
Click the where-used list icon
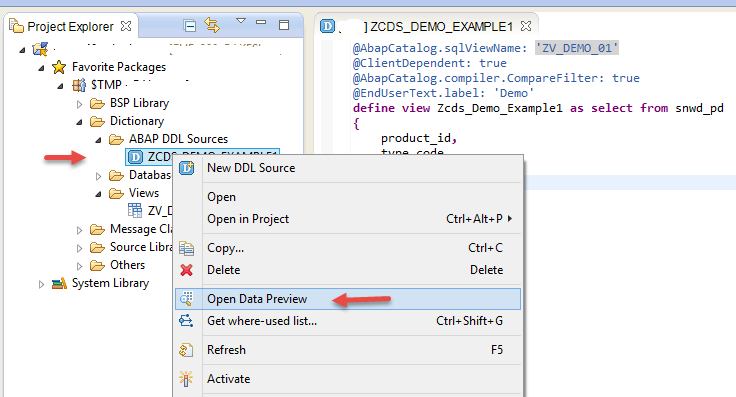186,321
